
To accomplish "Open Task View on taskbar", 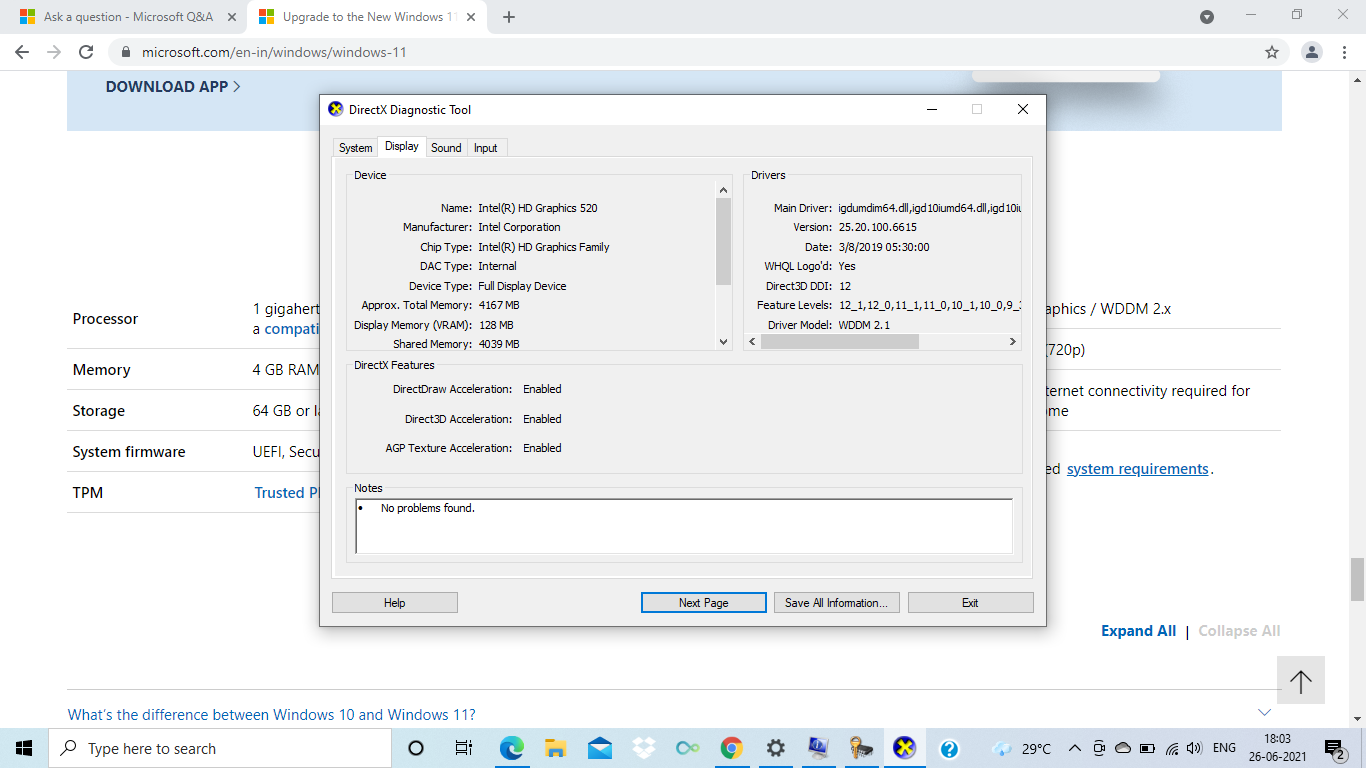I will pyautogui.click(x=464, y=748).
